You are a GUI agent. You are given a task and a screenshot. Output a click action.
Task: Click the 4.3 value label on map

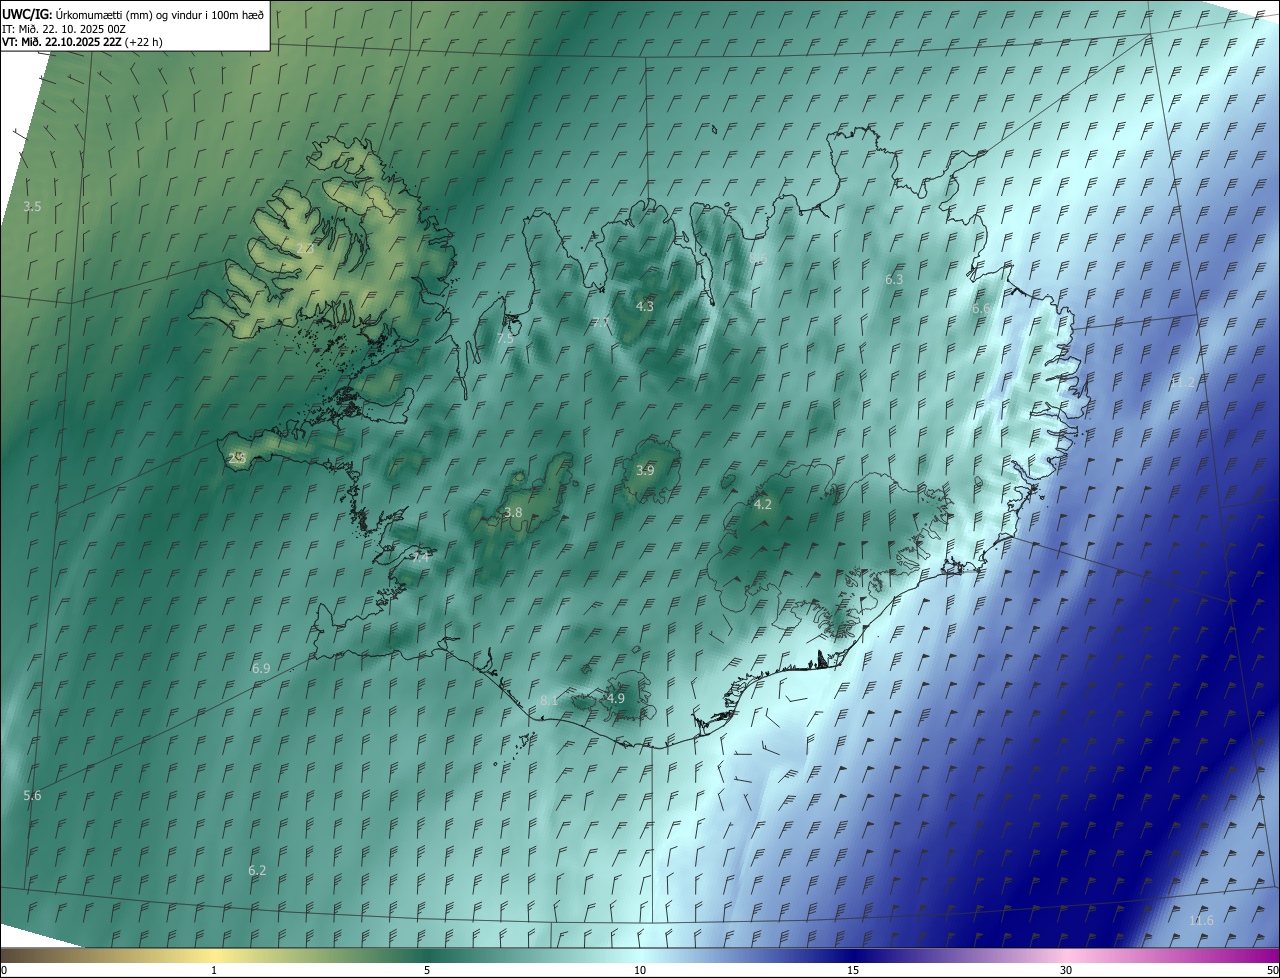tap(645, 306)
